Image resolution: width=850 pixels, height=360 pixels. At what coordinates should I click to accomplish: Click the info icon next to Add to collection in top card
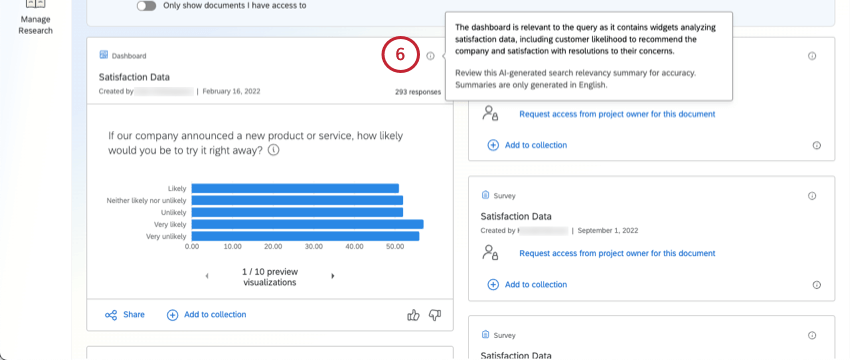(817, 145)
